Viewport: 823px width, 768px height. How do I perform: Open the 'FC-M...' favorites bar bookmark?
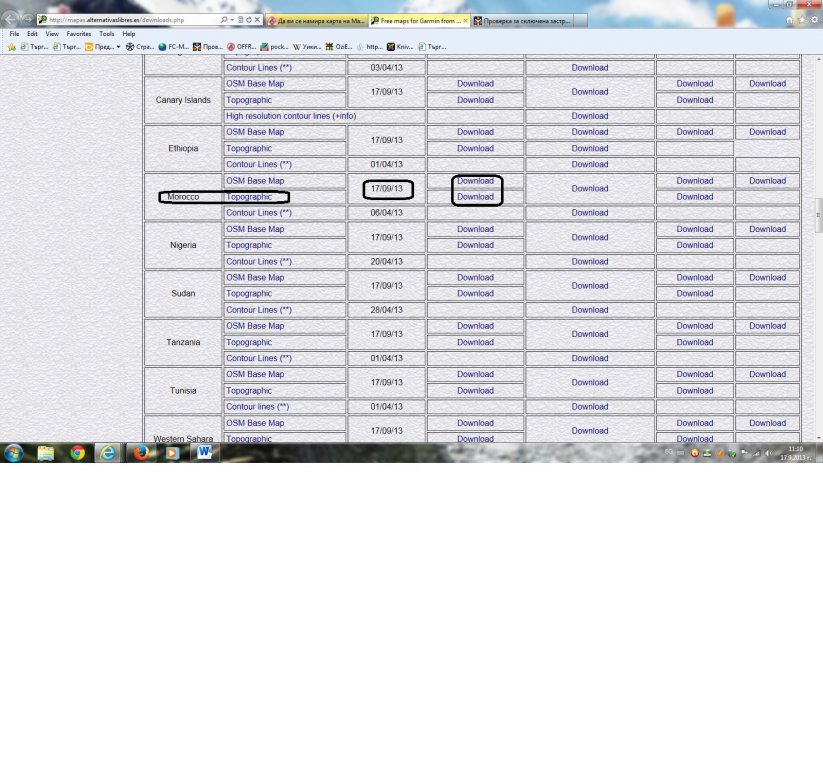point(173,47)
